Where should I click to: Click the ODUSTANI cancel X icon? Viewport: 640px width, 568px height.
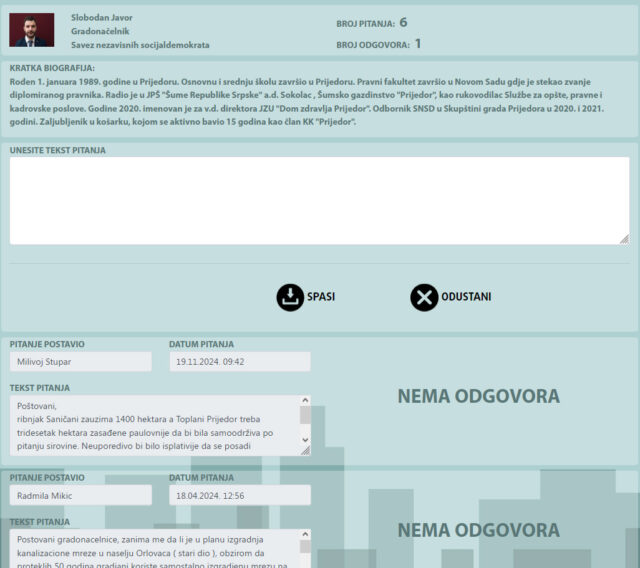[x=424, y=297]
